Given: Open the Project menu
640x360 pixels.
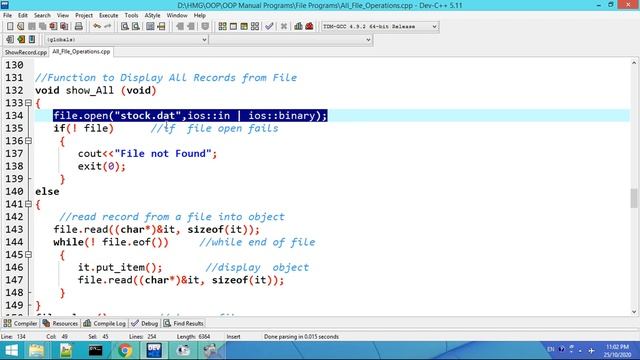Looking at the screenshot, I should tap(84, 16).
